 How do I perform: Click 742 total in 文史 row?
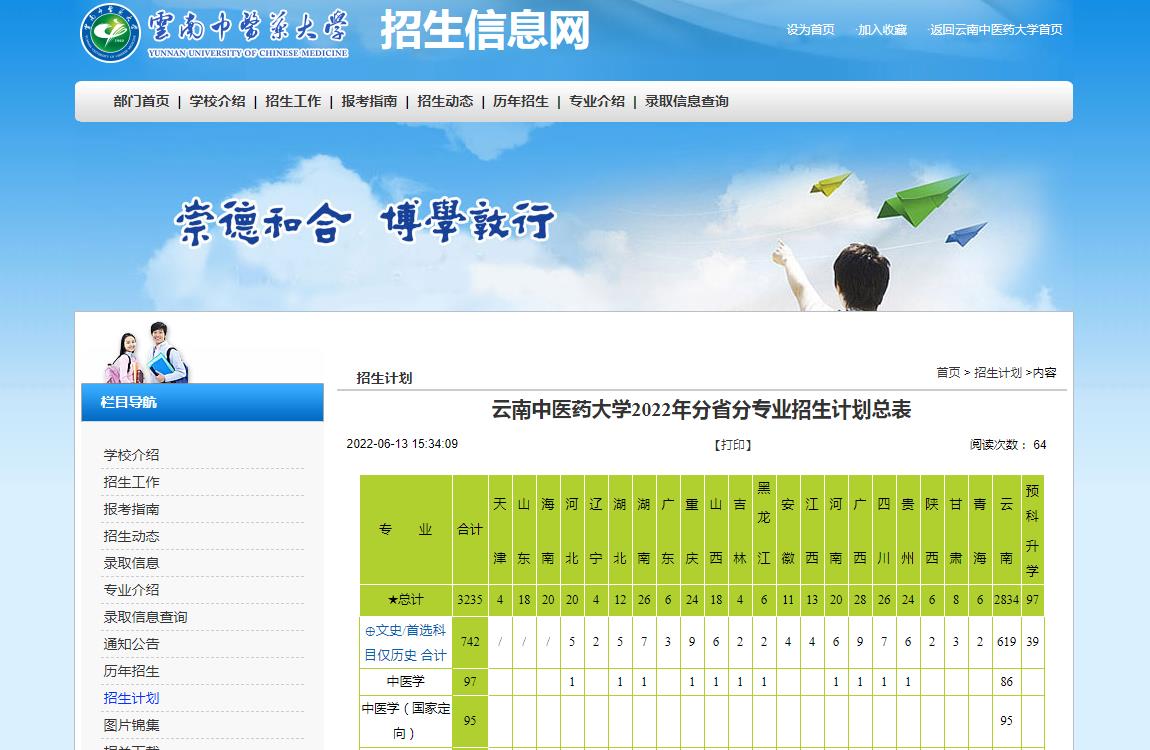click(x=470, y=641)
